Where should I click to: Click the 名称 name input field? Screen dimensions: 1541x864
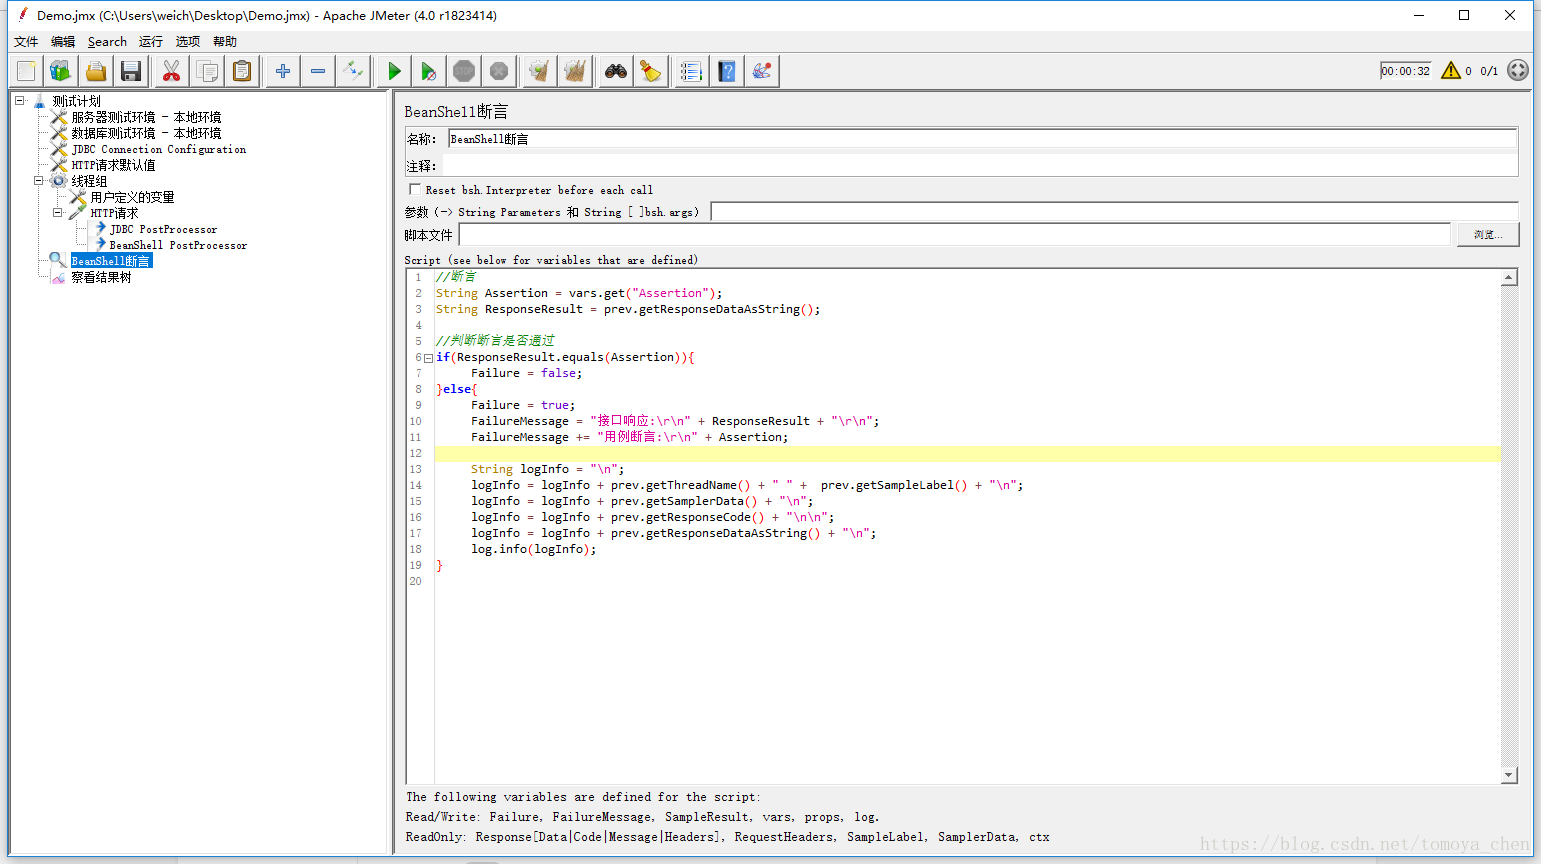pyautogui.click(x=982, y=139)
